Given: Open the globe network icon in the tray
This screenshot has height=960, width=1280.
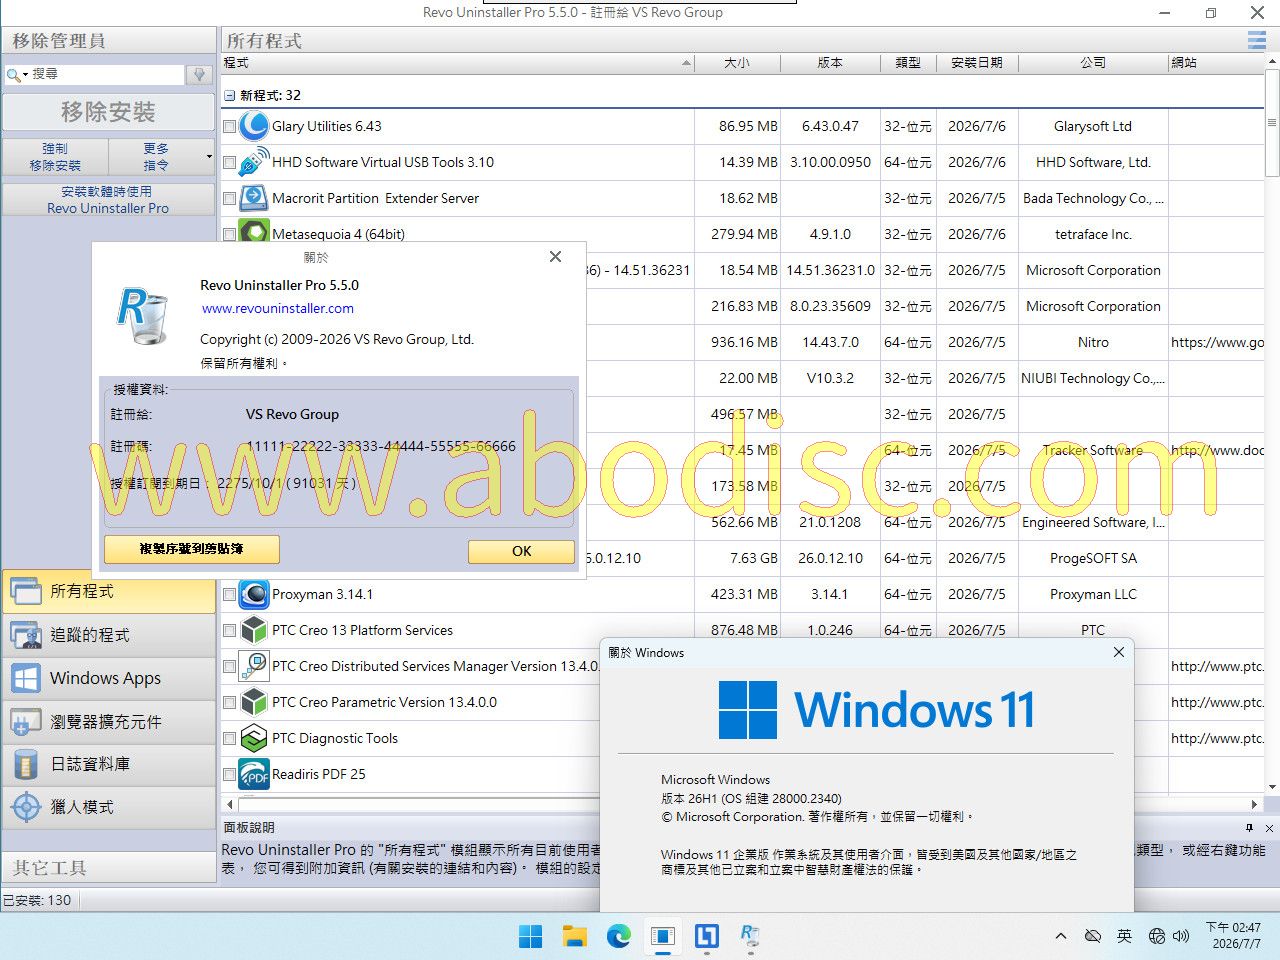Looking at the screenshot, I should 1157,936.
